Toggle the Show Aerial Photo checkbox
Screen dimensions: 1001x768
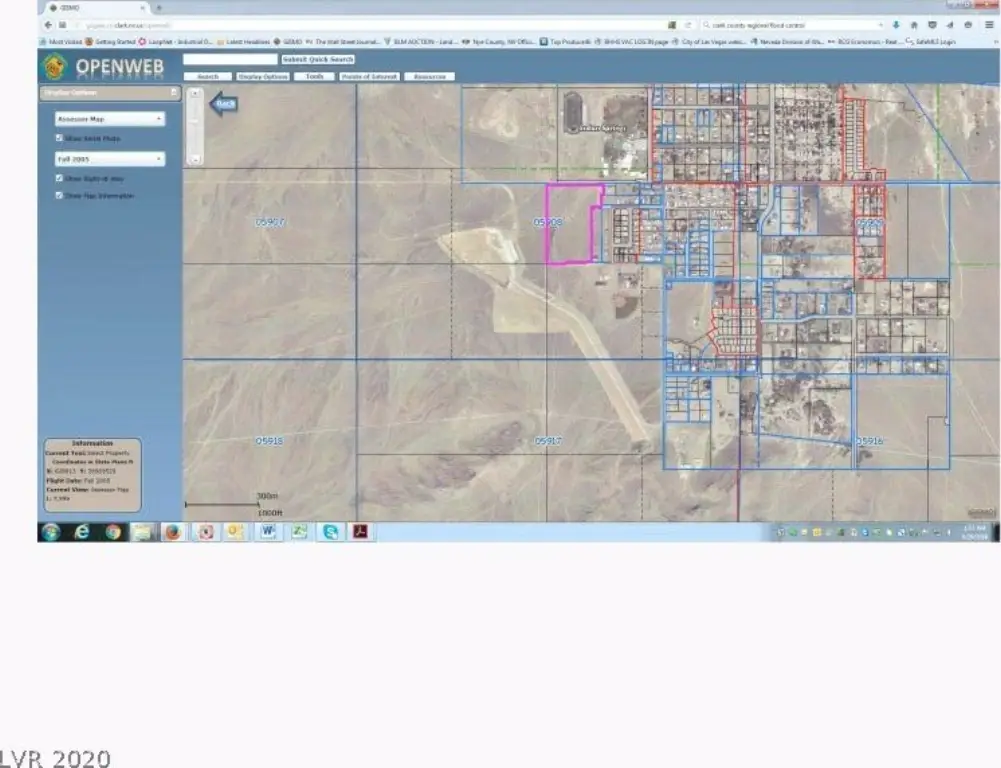(59, 138)
